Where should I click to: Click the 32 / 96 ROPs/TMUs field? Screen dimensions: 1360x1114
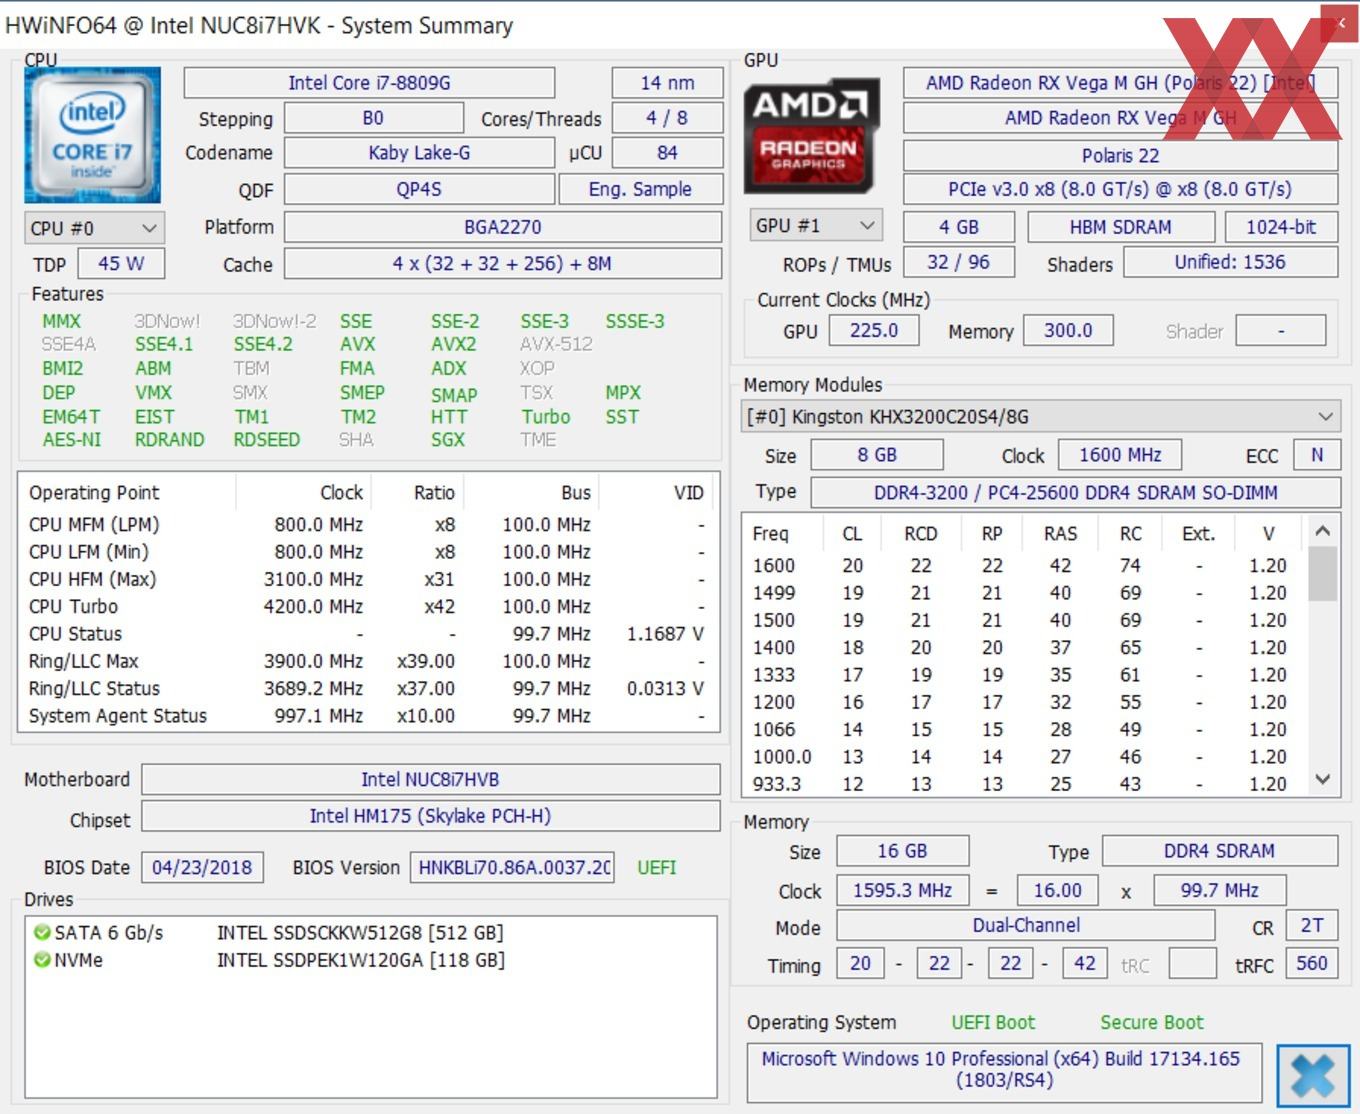click(x=958, y=262)
